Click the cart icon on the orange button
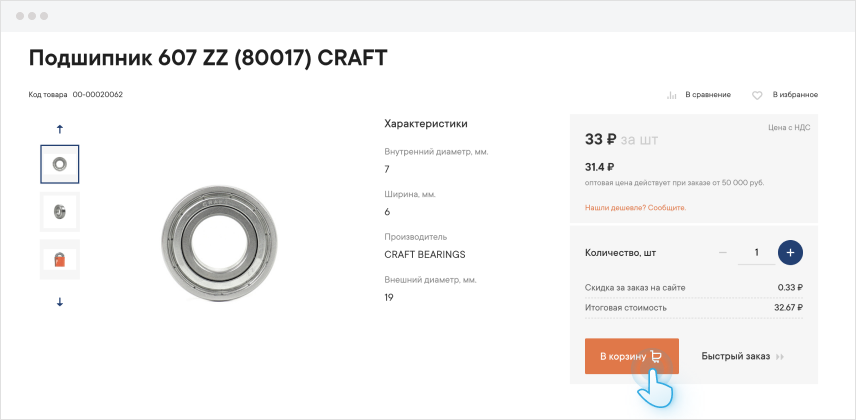Image resolution: width=856 pixels, height=420 pixels. coord(656,356)
